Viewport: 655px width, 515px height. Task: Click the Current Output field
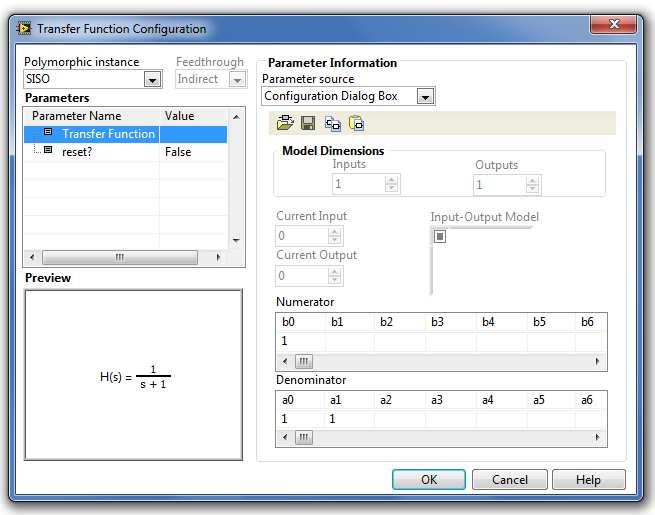(x=302, y=276)
